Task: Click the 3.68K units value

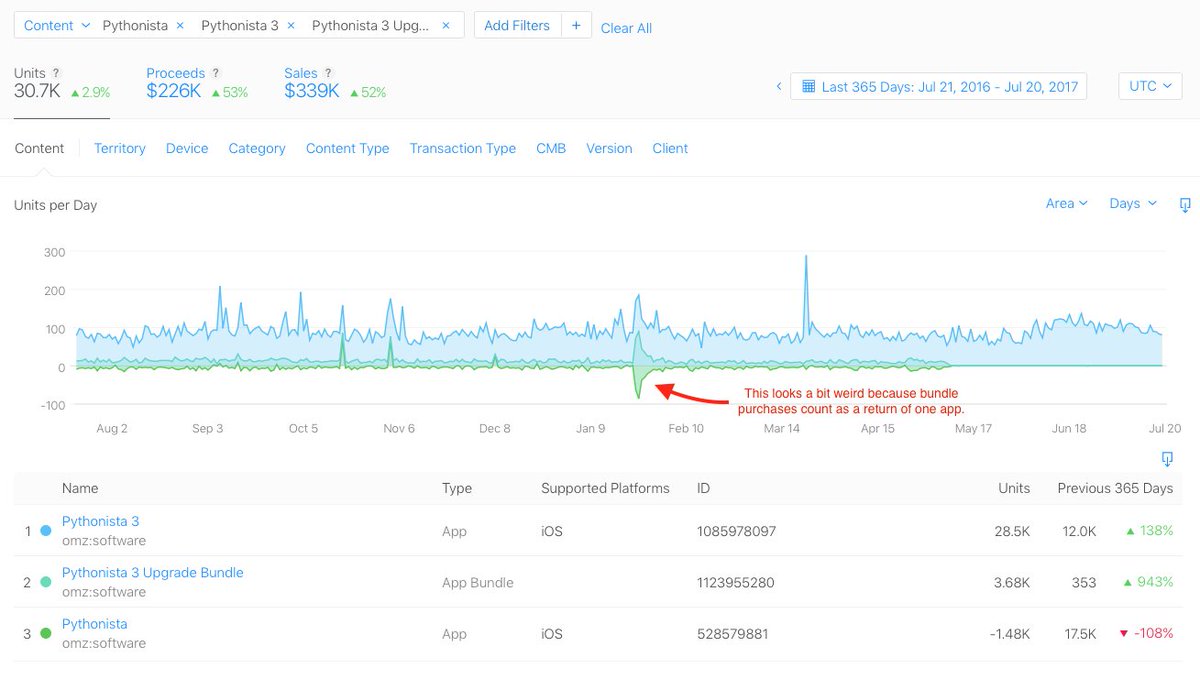Action: click(x=1010, y=582)
